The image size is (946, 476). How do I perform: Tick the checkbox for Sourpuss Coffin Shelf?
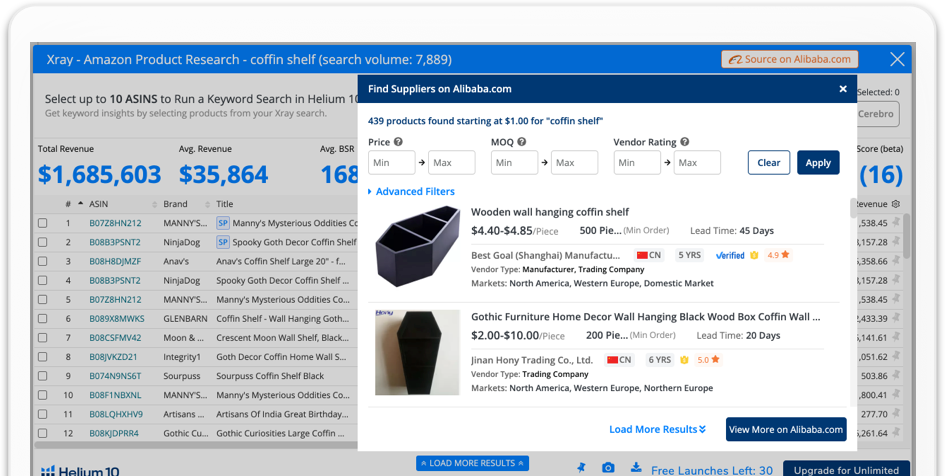pyautogui.click(x=43, y=376)
